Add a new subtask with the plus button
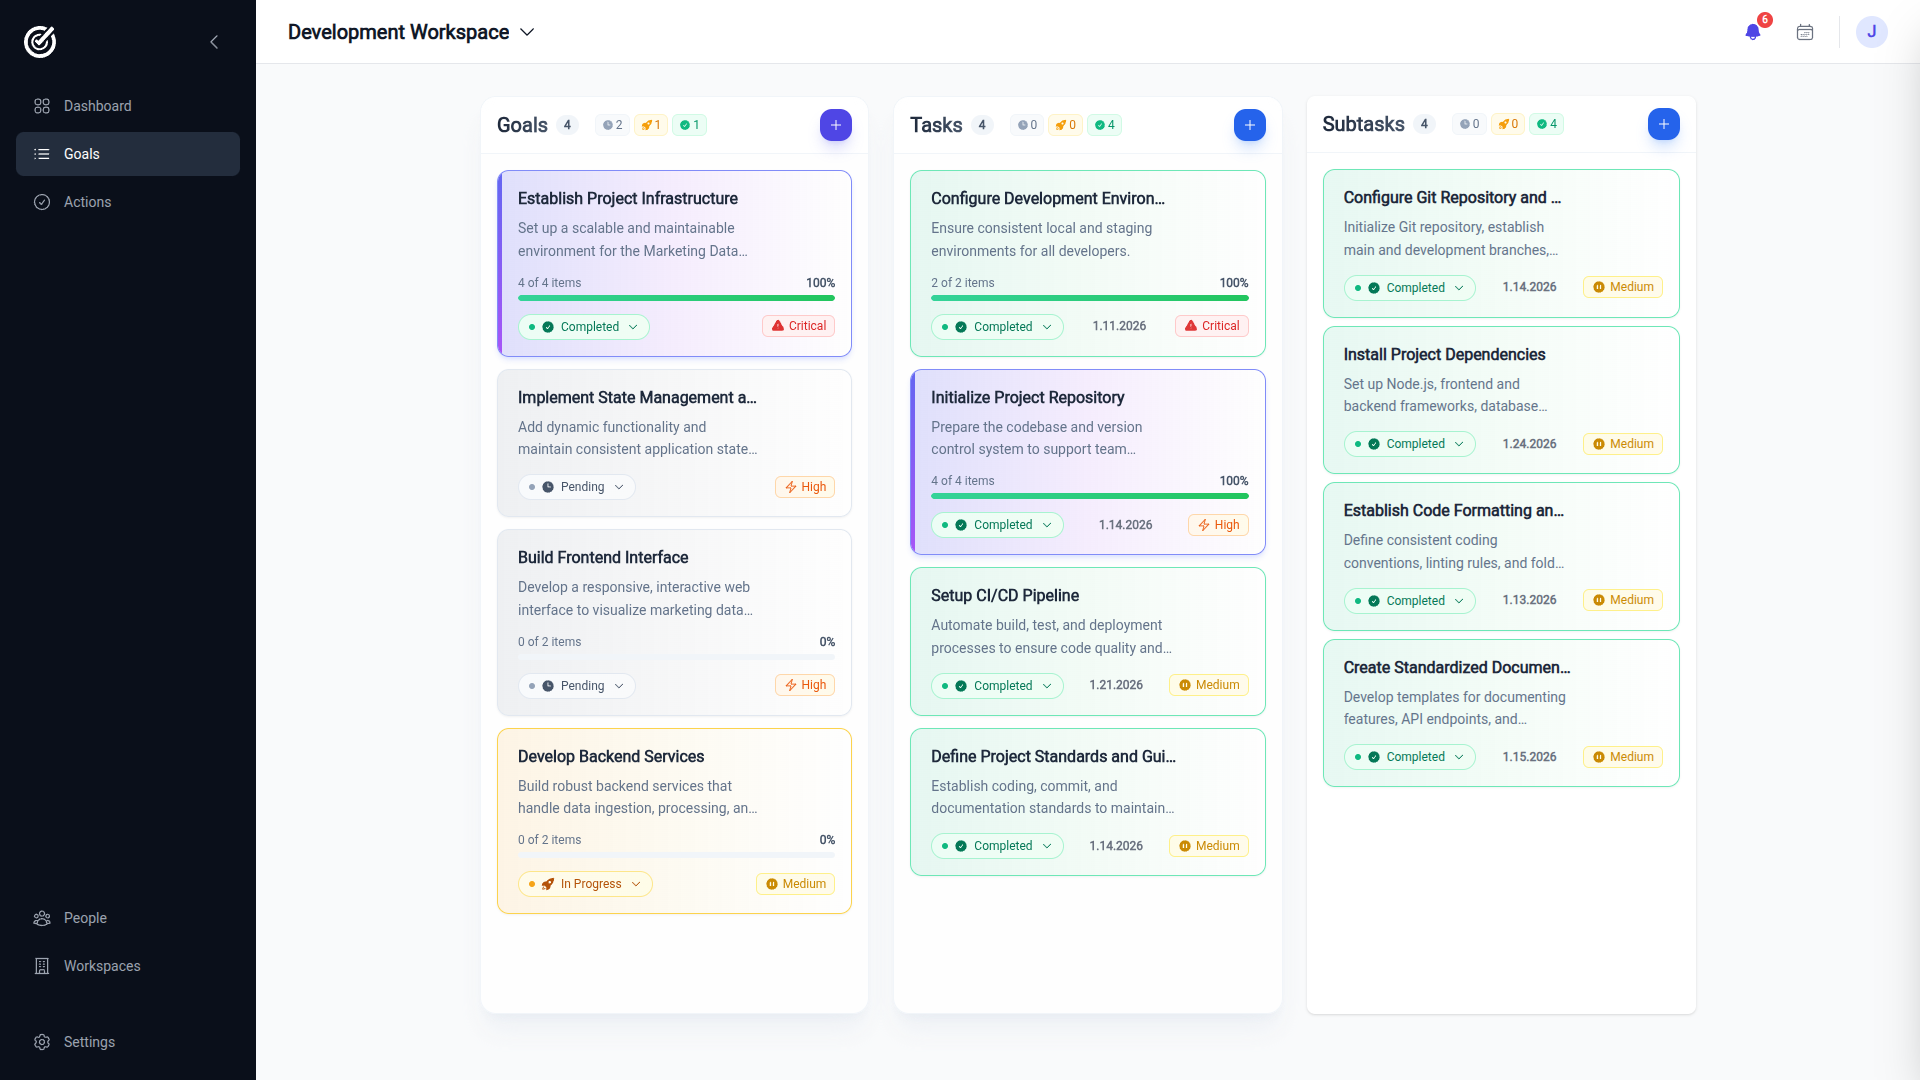Screen dimensions: 1920x1080 click(x=1664, y=124)
